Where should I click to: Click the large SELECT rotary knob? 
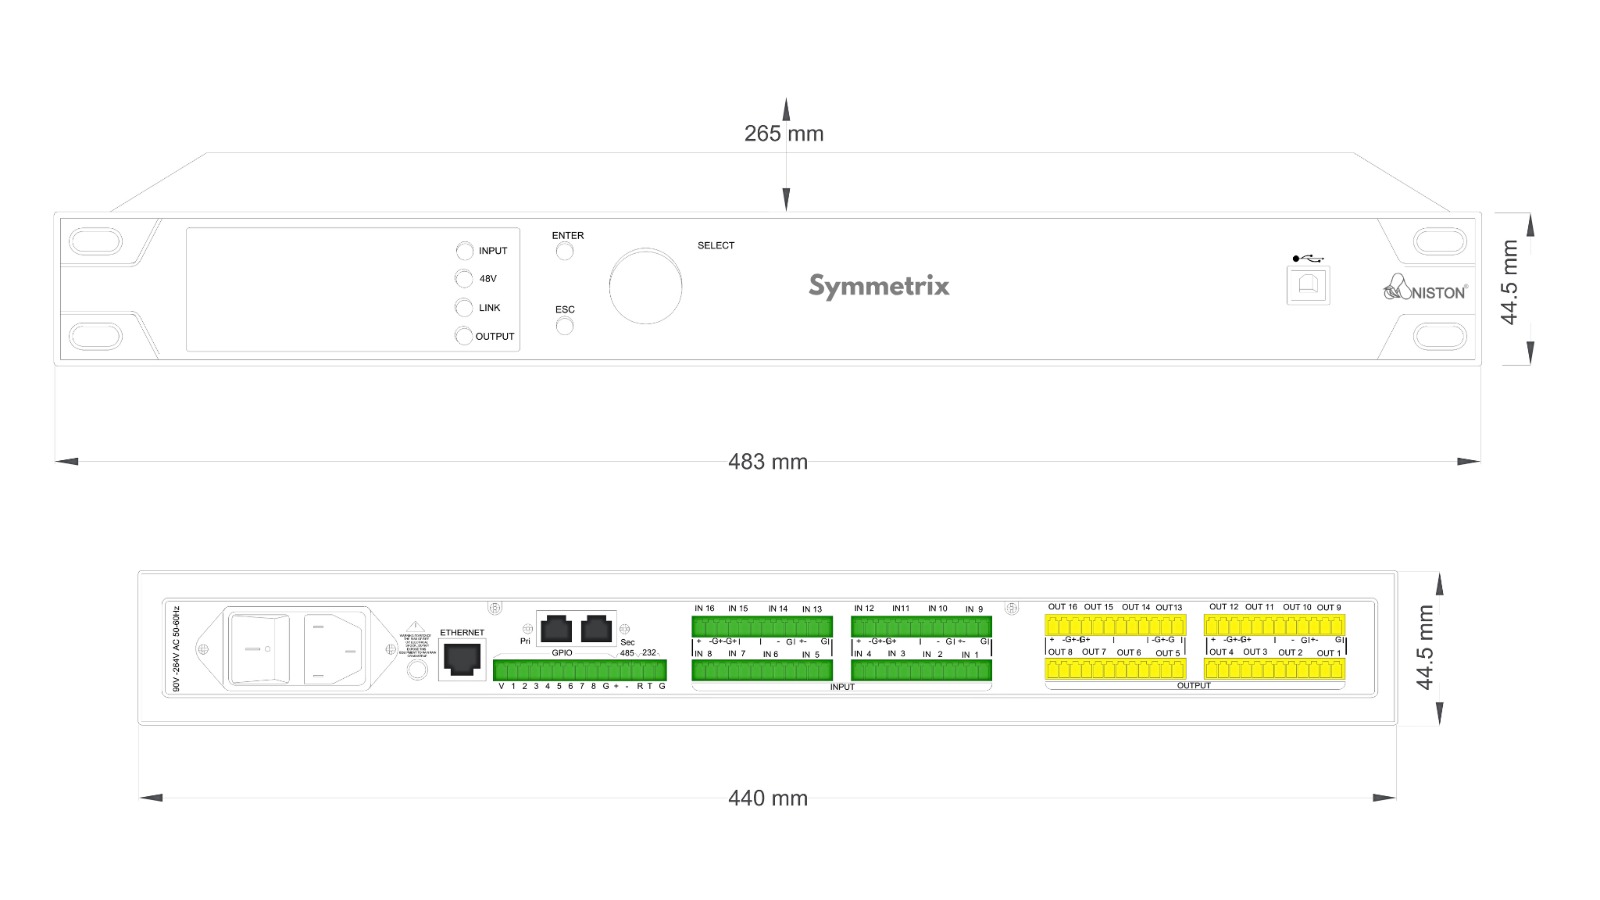tap(645, 287)
